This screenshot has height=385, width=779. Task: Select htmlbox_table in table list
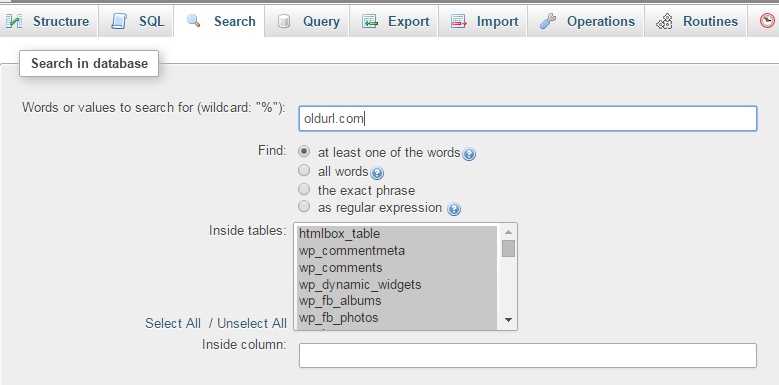click(396, 234)
